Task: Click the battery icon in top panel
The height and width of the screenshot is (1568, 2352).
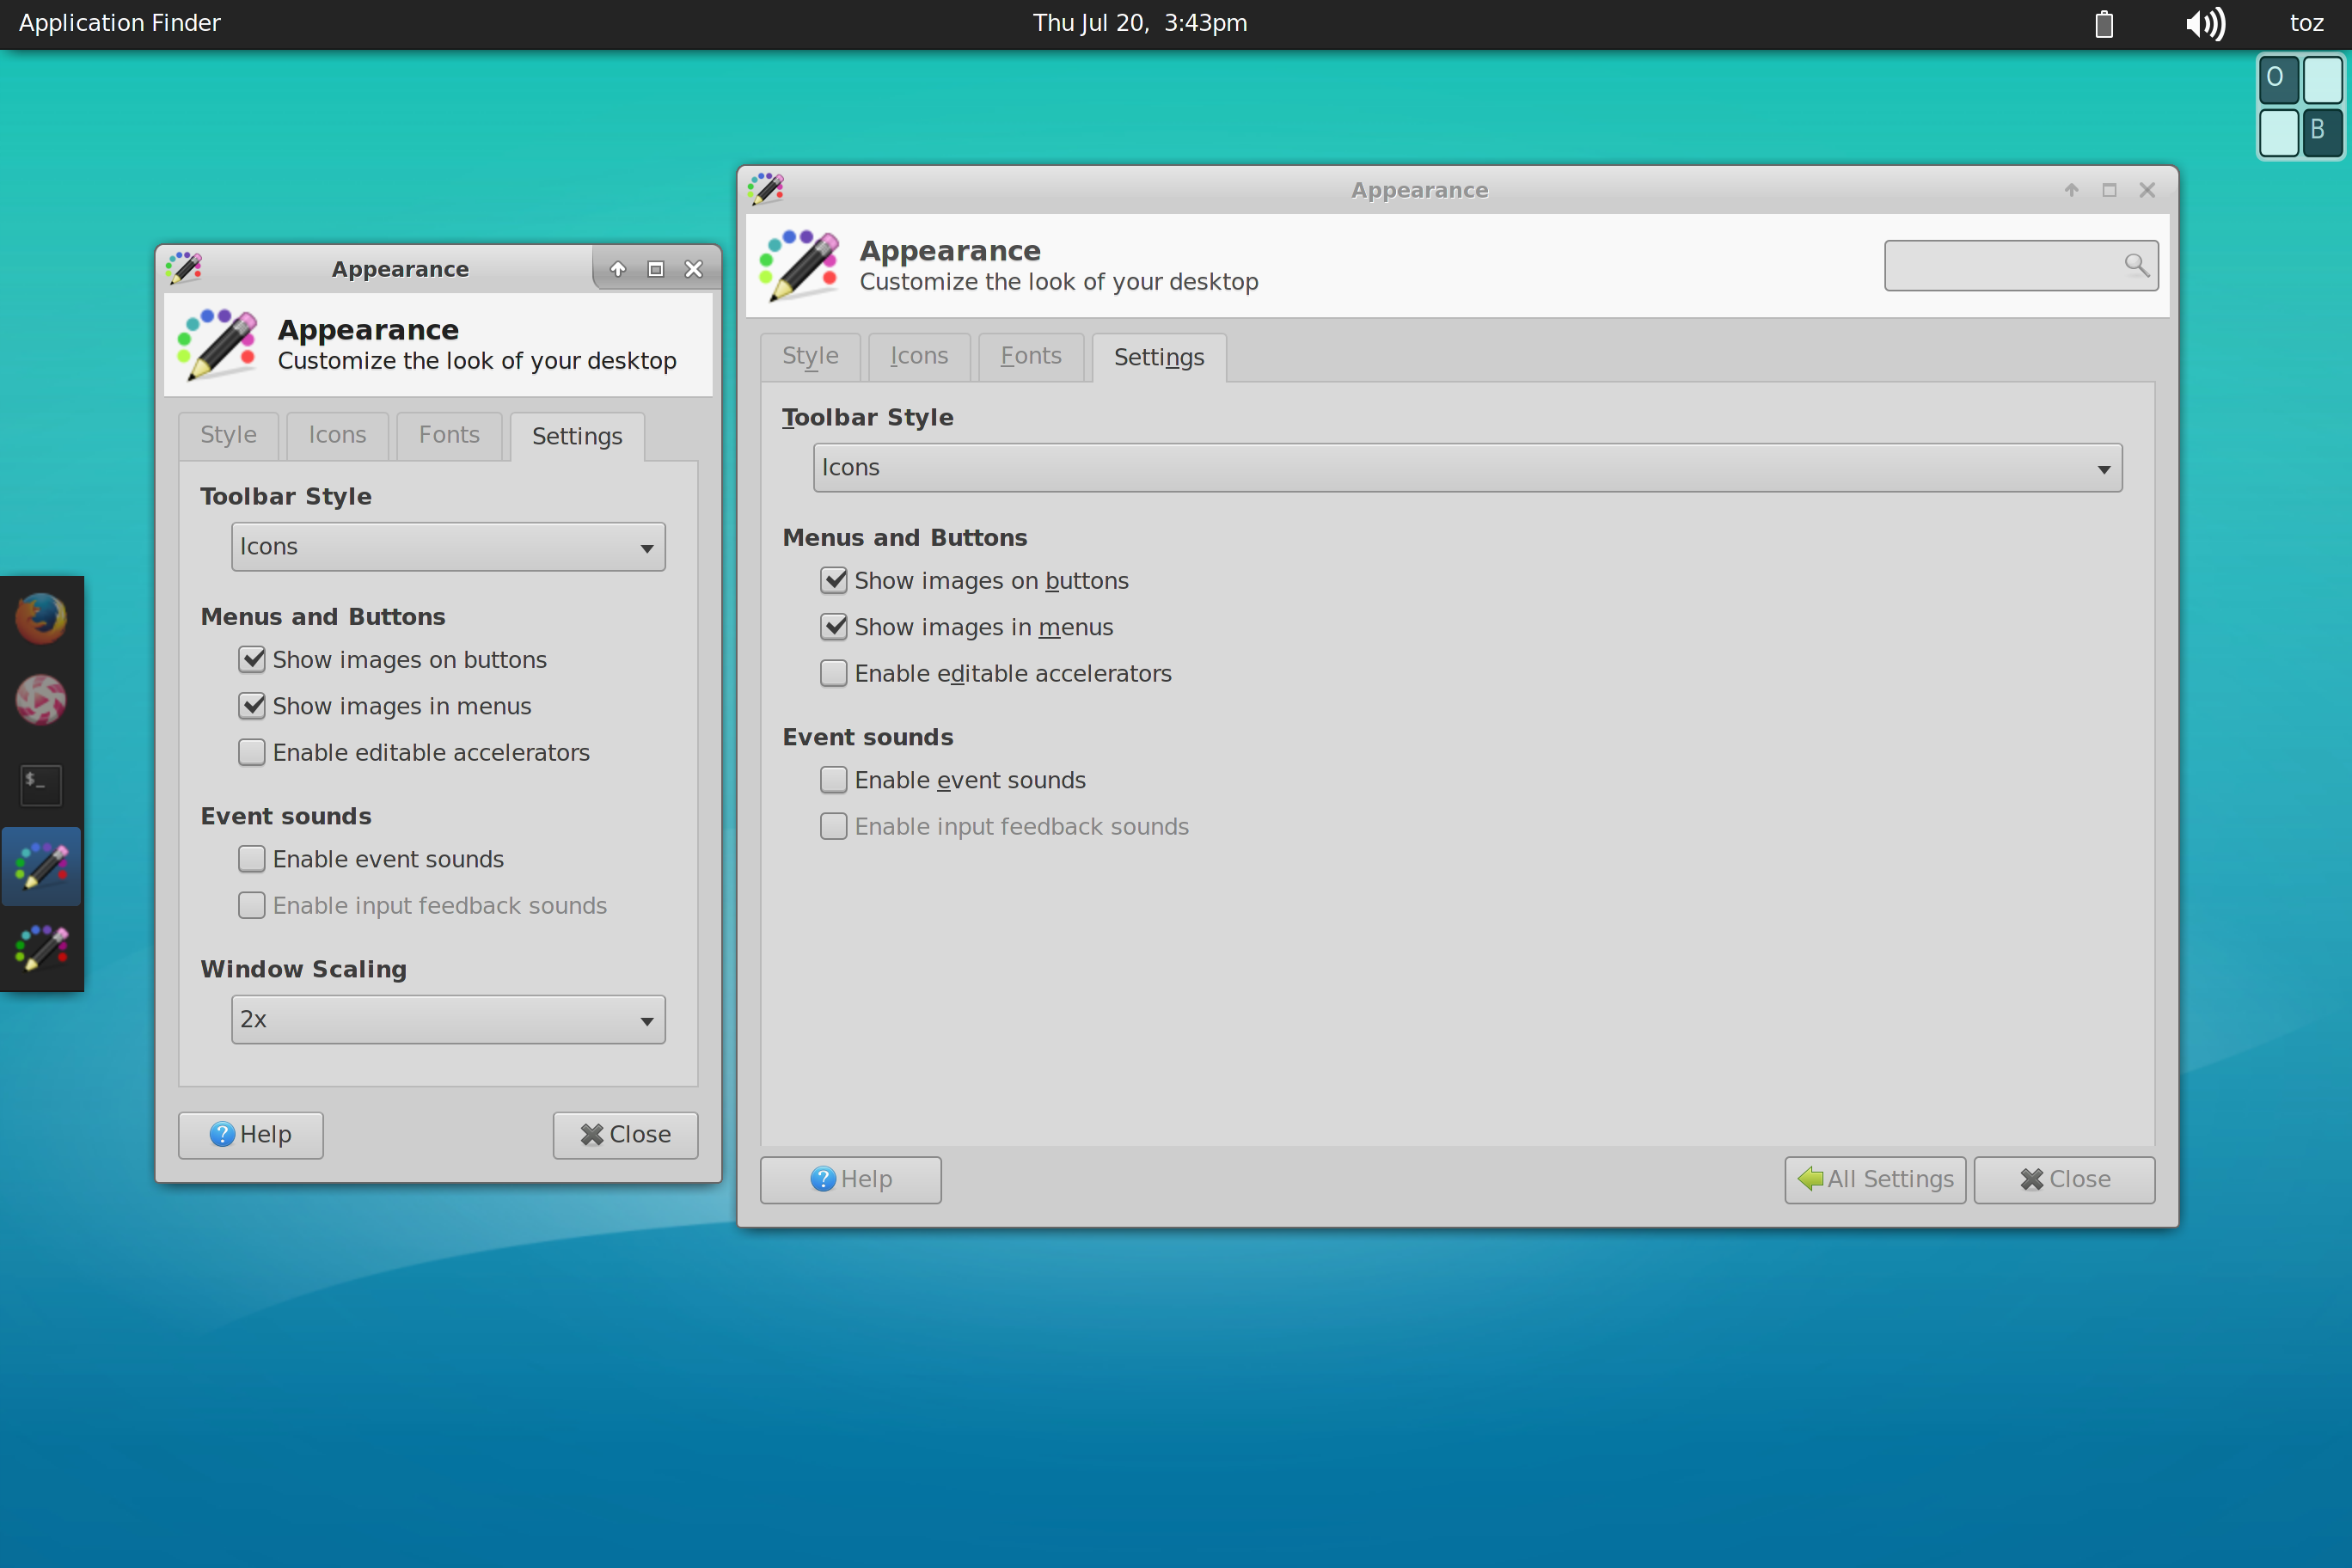Action: click(x=2104, y=23)
